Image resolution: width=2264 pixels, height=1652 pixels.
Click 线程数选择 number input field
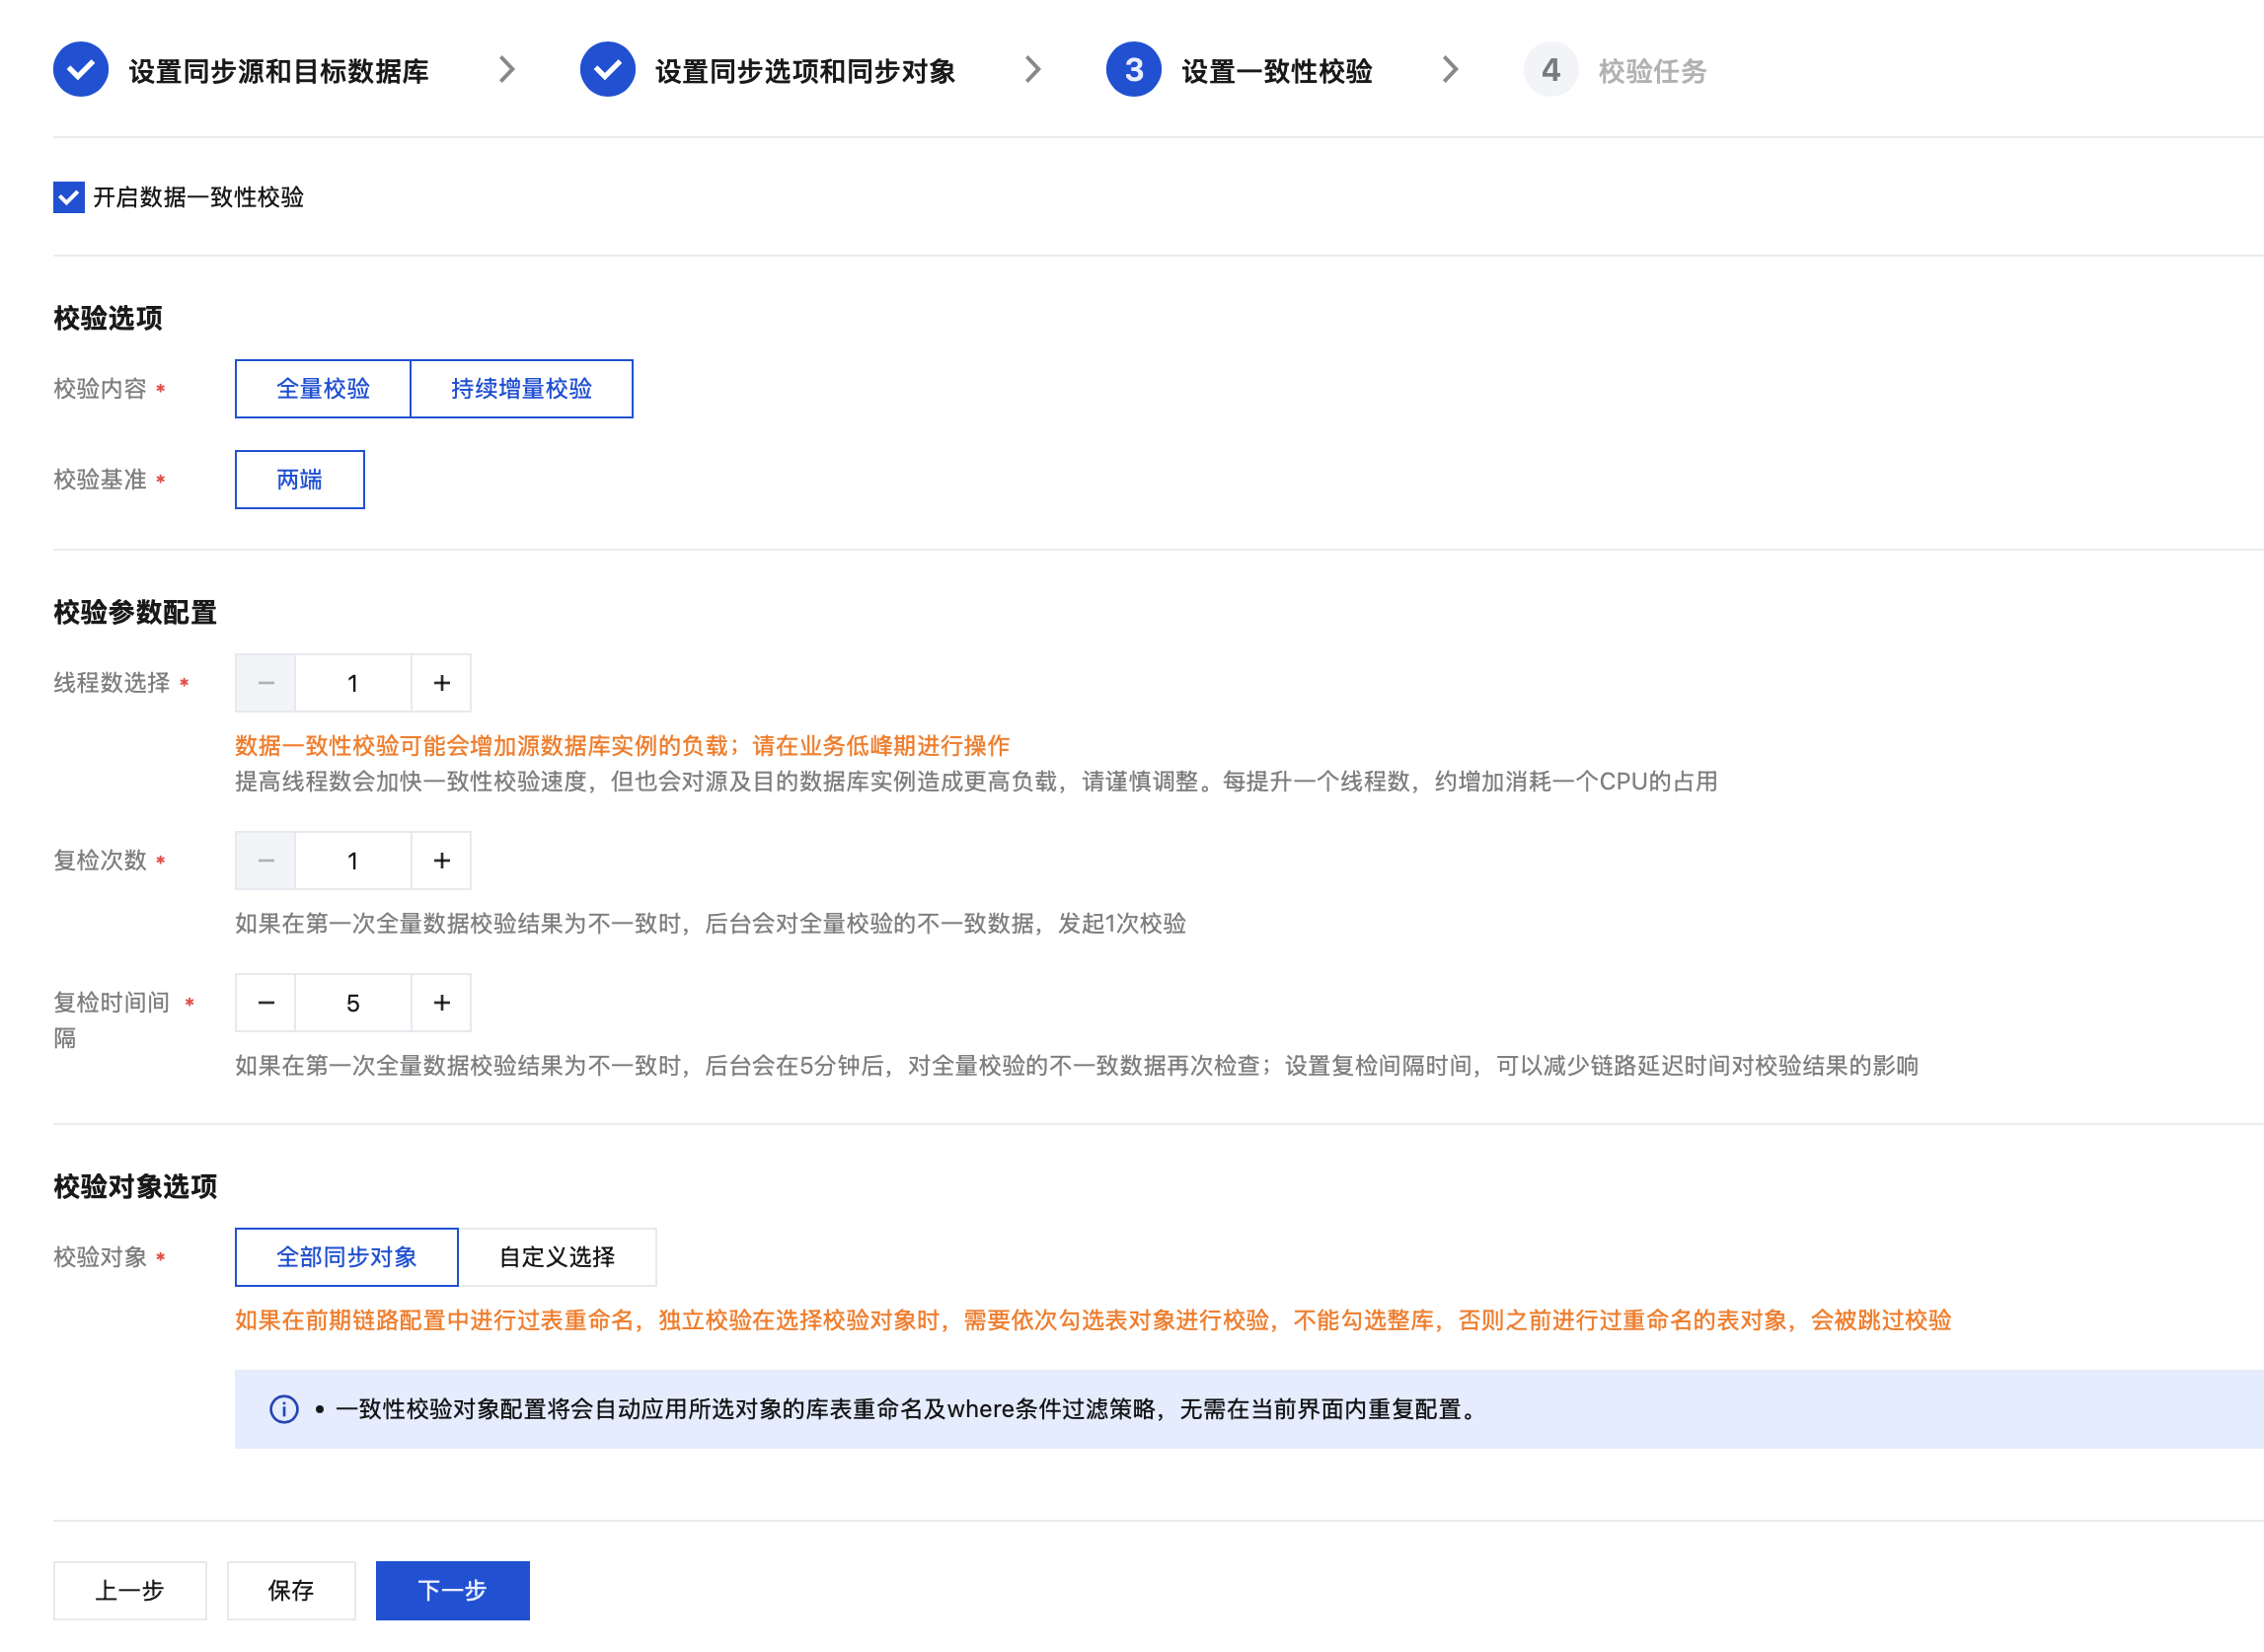tap(353, 683)
